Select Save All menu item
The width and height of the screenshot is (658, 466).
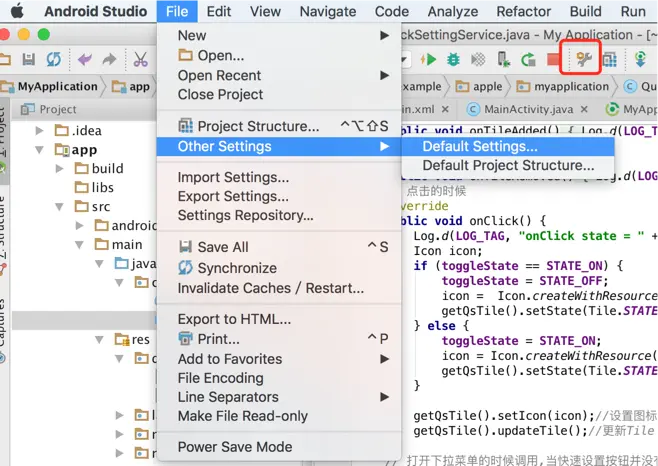pos(279,247)
